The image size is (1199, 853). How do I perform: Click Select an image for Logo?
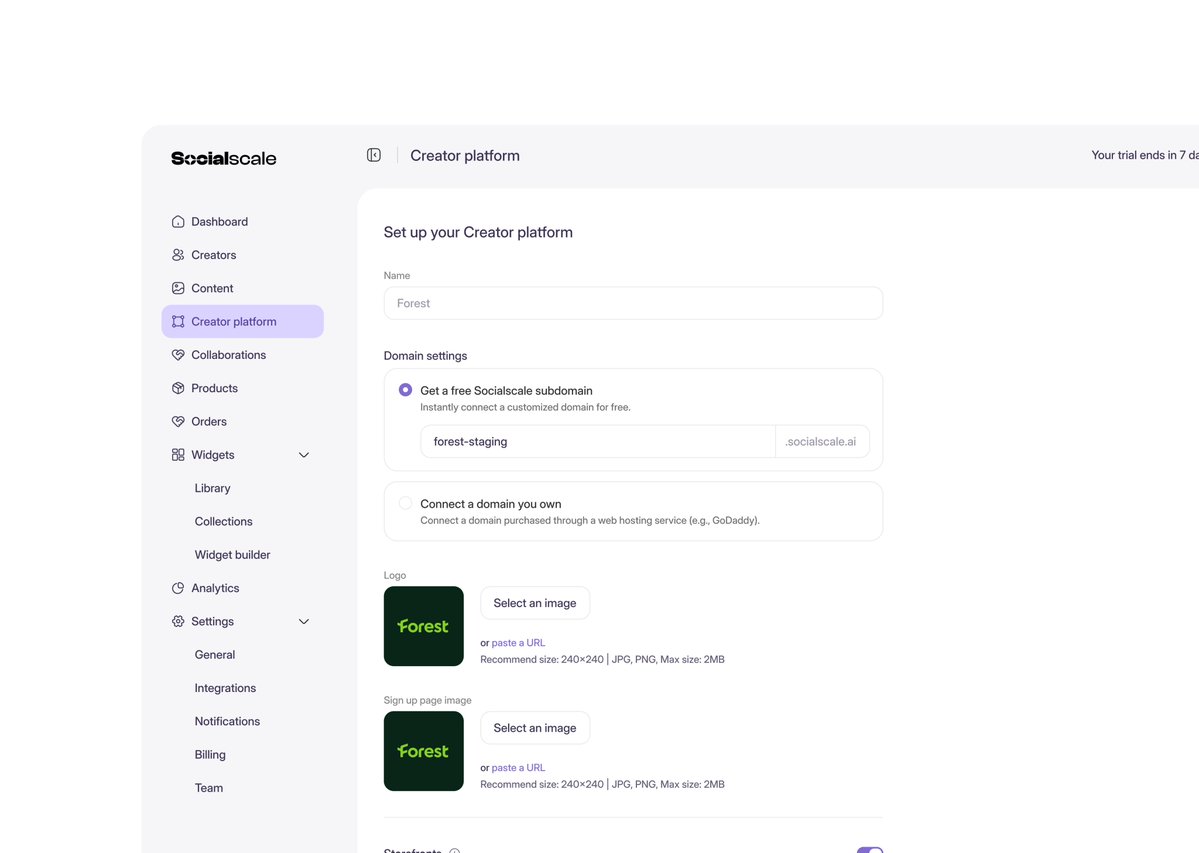535,603
